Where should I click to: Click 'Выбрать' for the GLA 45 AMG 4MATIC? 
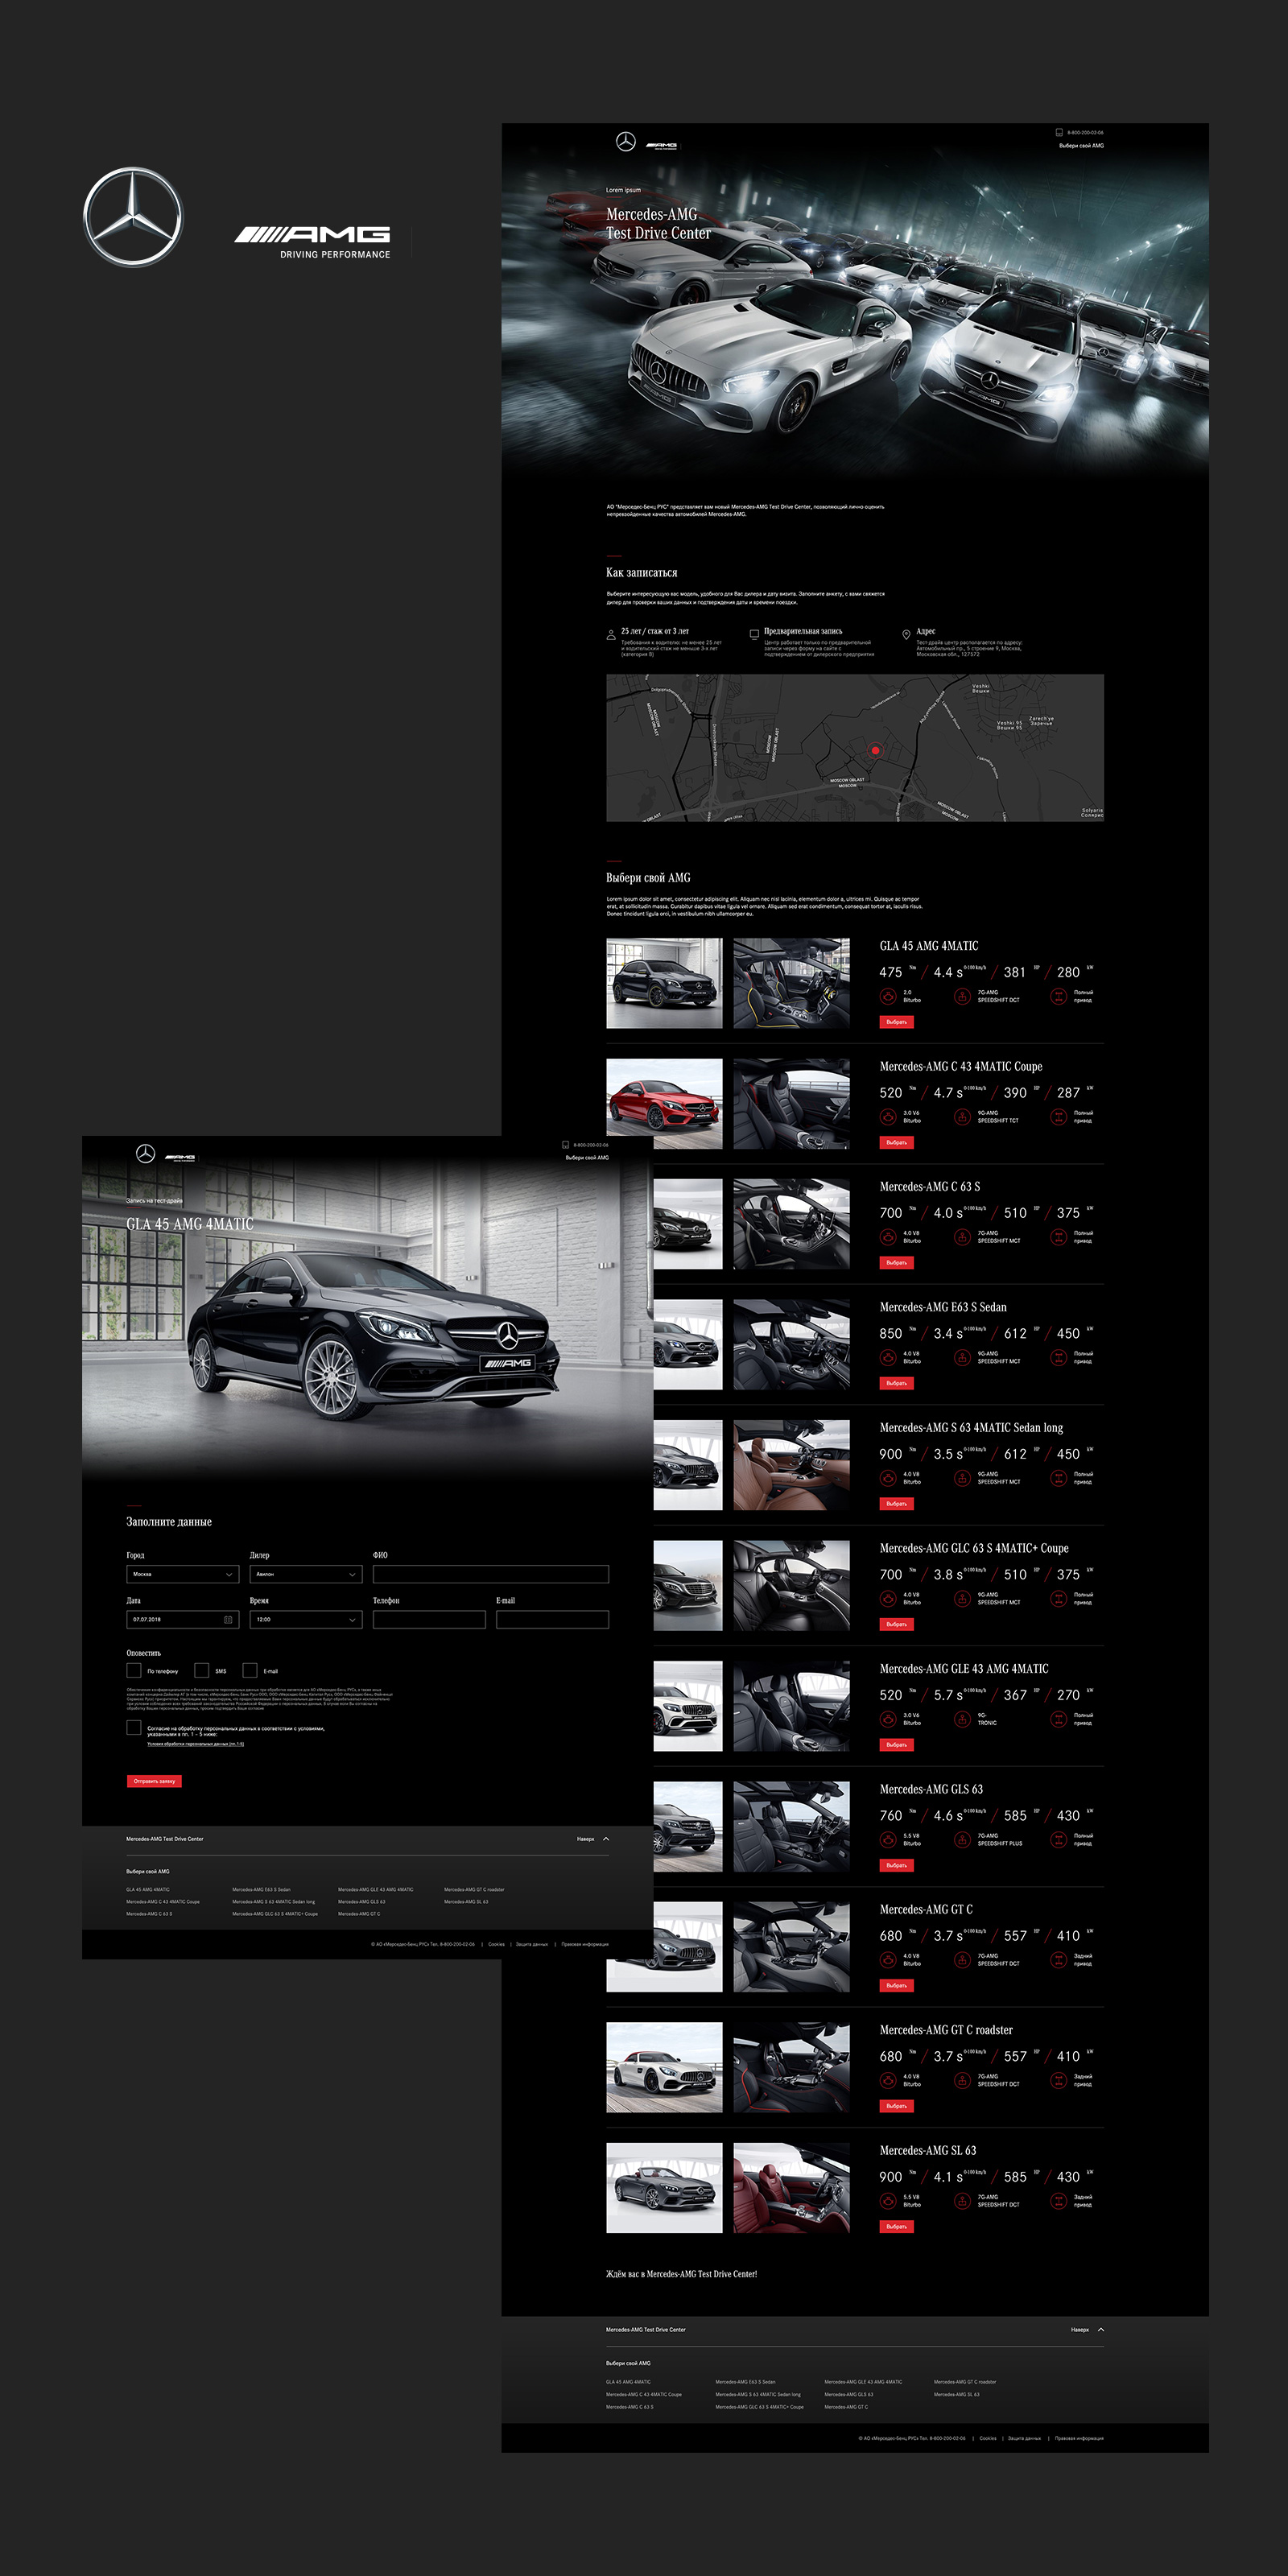coord(897,1022)
